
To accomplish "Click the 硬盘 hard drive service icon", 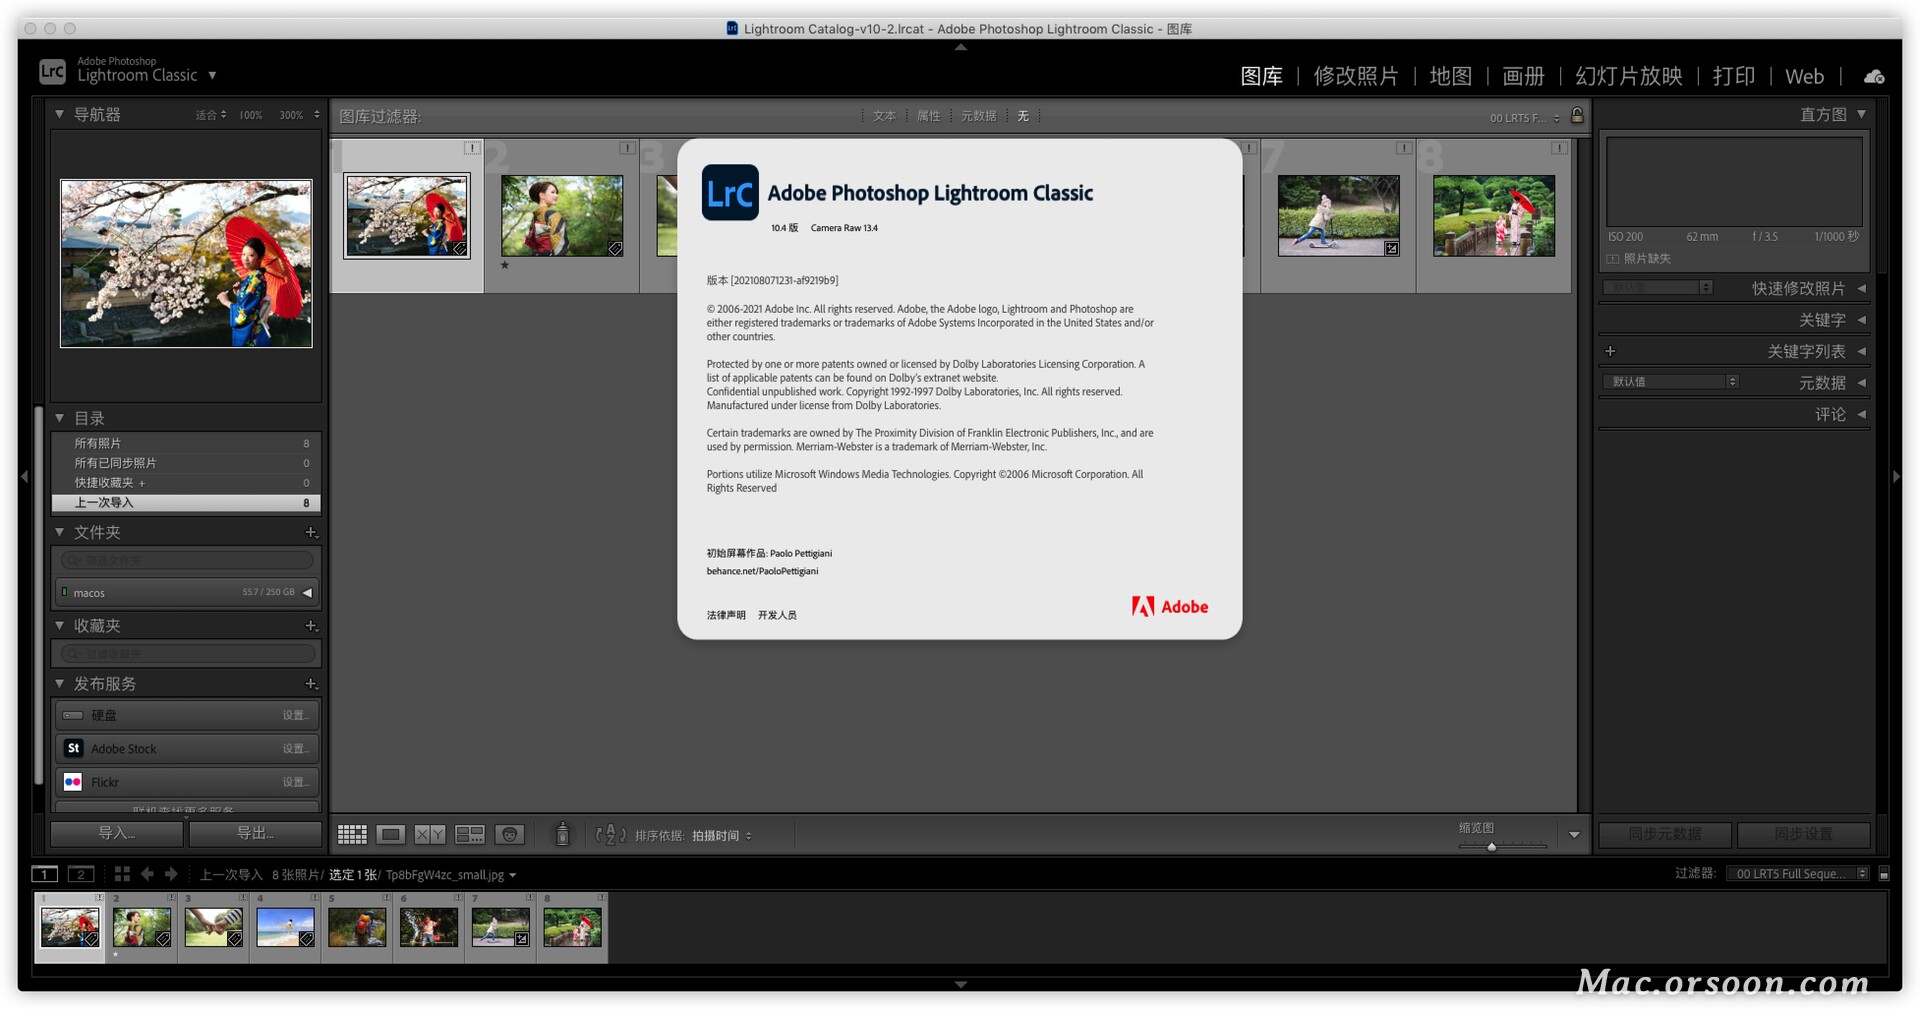I will click(x=73, y=715).
